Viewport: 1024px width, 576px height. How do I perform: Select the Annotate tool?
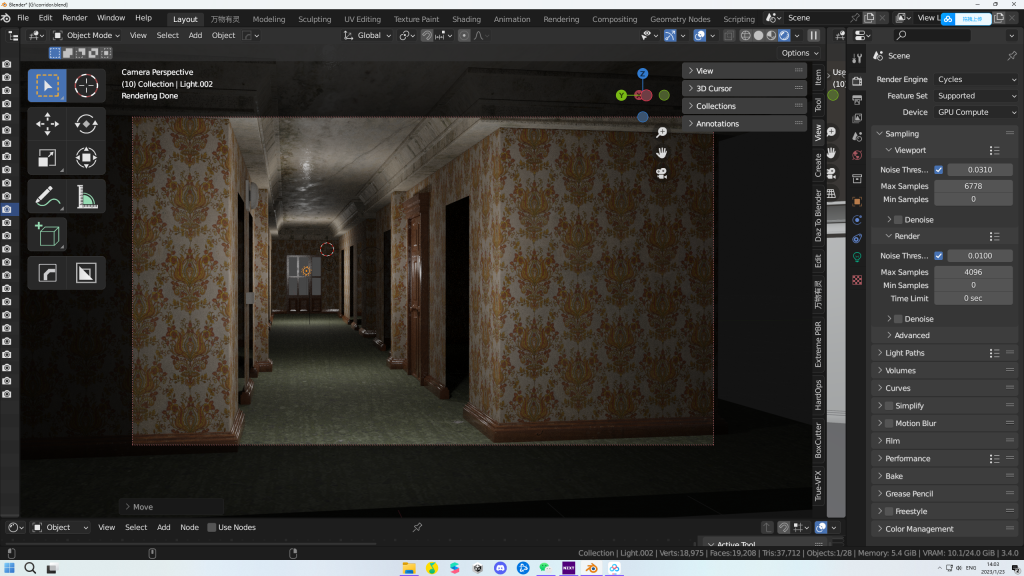click(47, 197)
